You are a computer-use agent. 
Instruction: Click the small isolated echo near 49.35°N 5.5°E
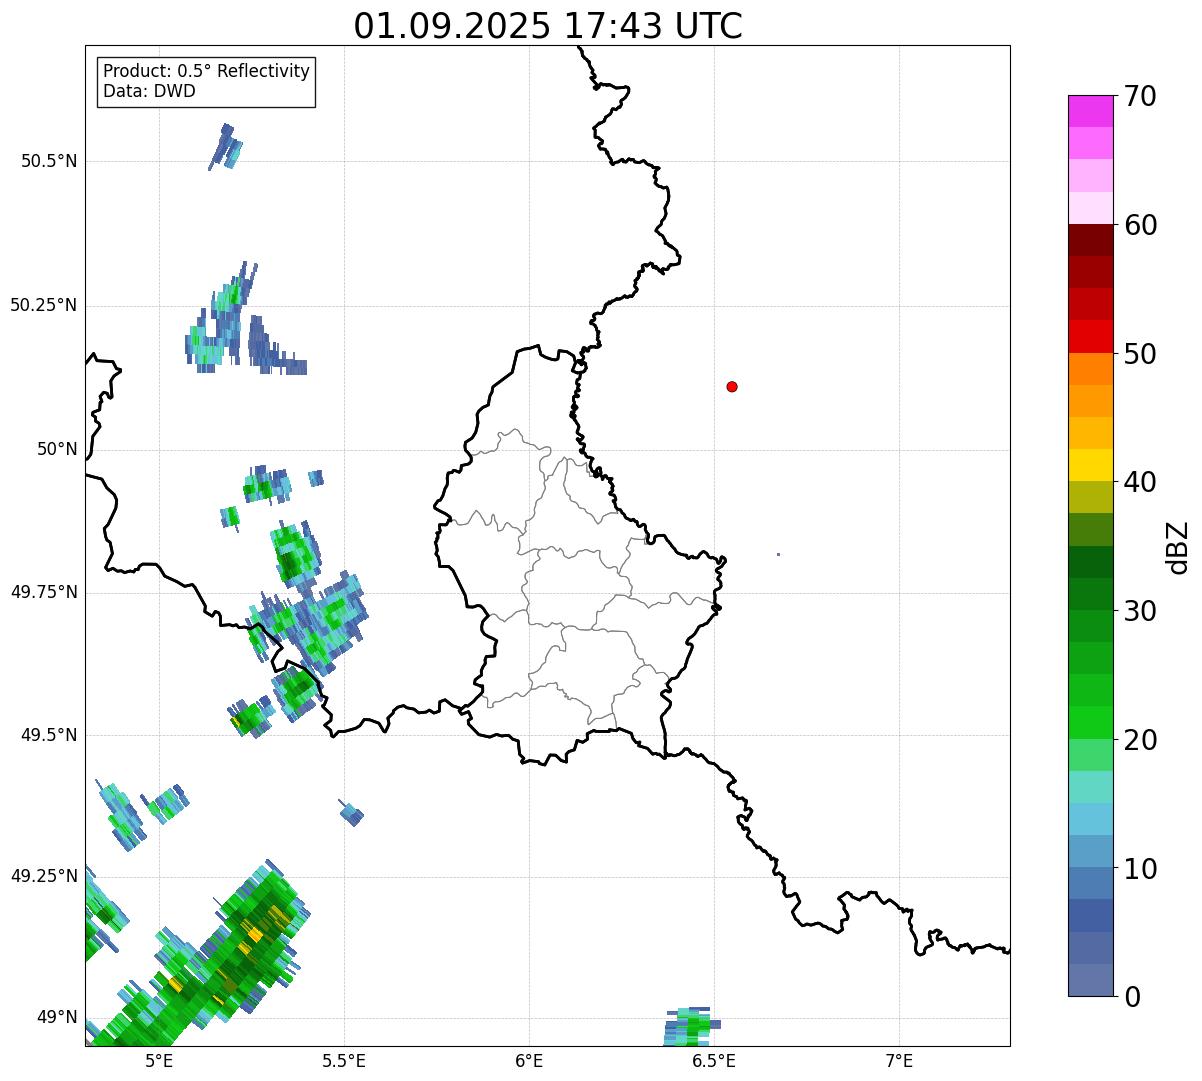click(x=351, y=813)
